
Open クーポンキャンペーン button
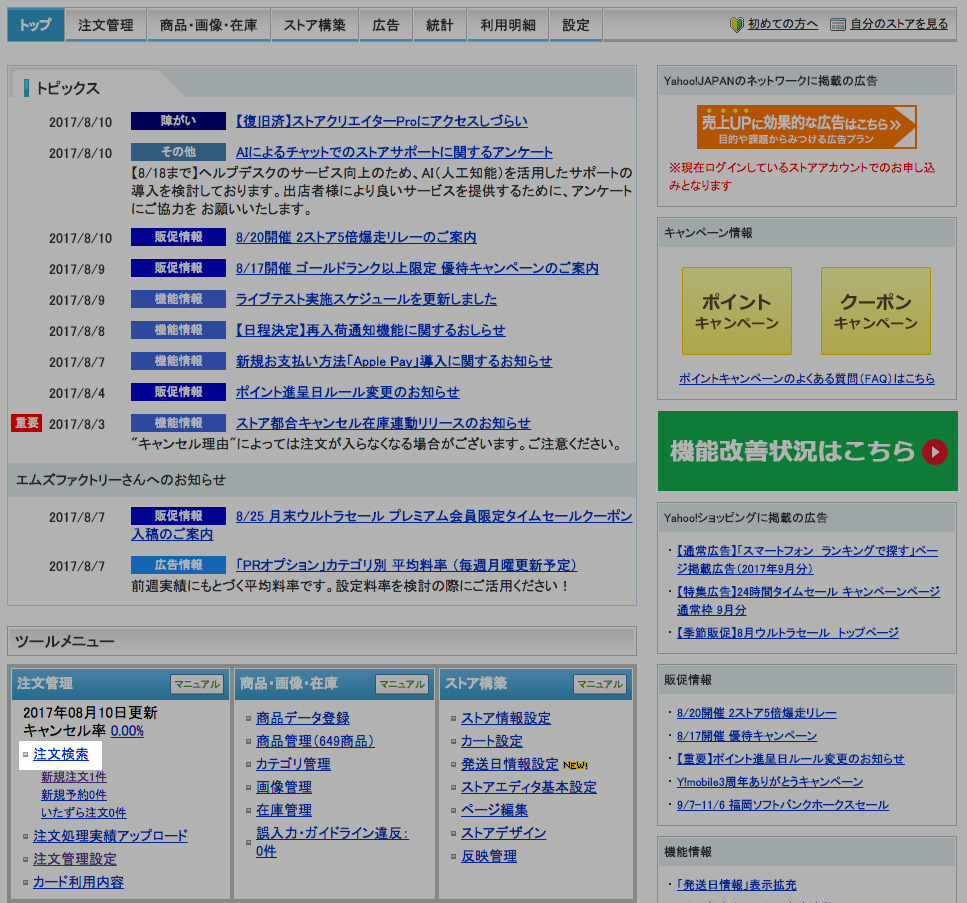(x=876, y=311)
